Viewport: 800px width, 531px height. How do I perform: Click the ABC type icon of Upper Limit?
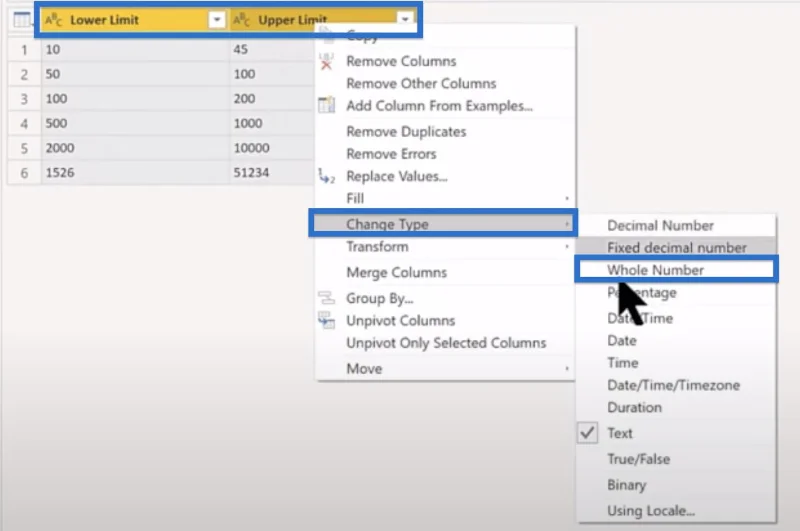(x=241, y=20)
